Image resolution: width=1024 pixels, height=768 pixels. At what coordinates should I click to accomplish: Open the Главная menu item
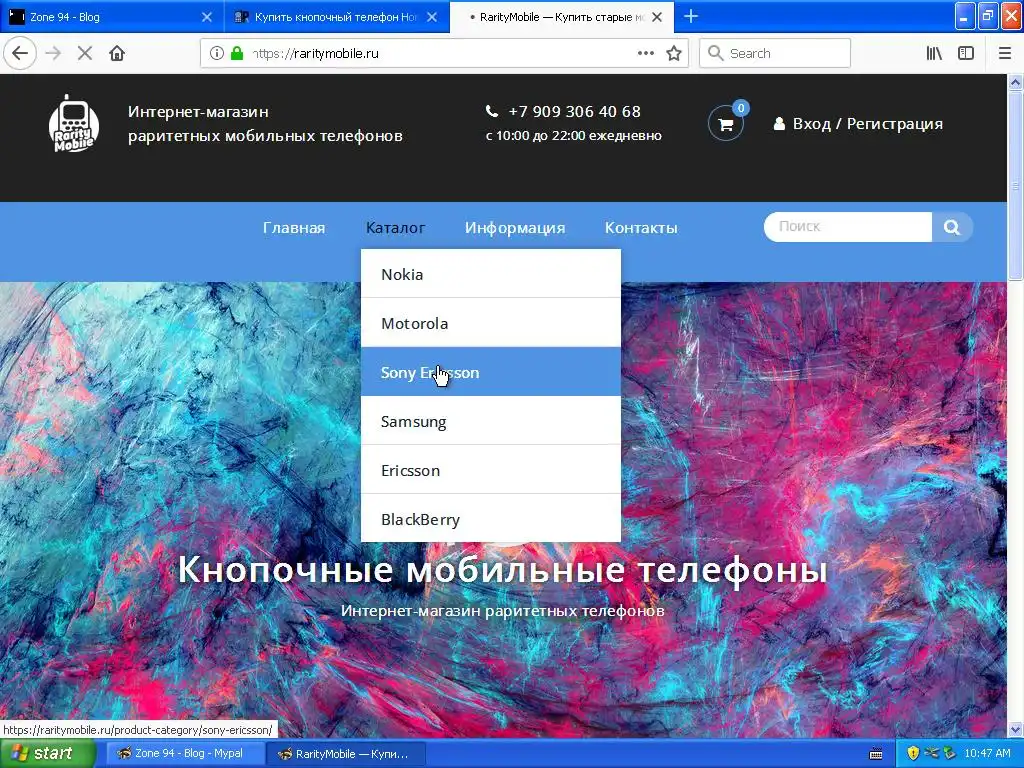(x=294, y=228)
